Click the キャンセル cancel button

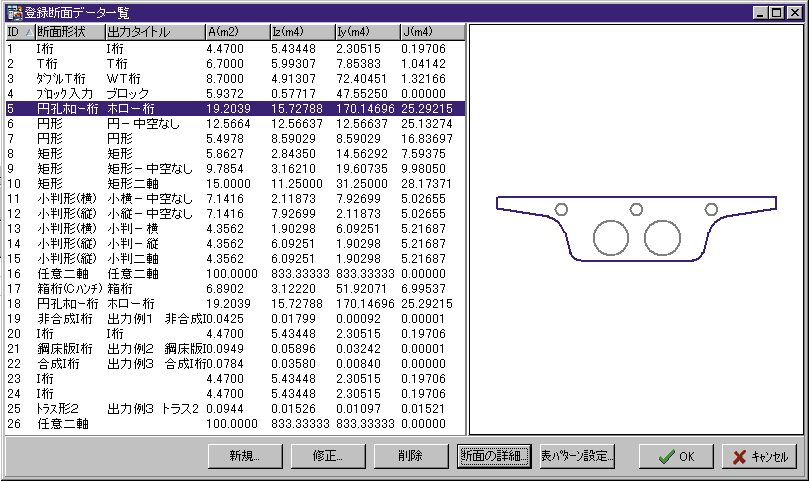pos(760,457)
